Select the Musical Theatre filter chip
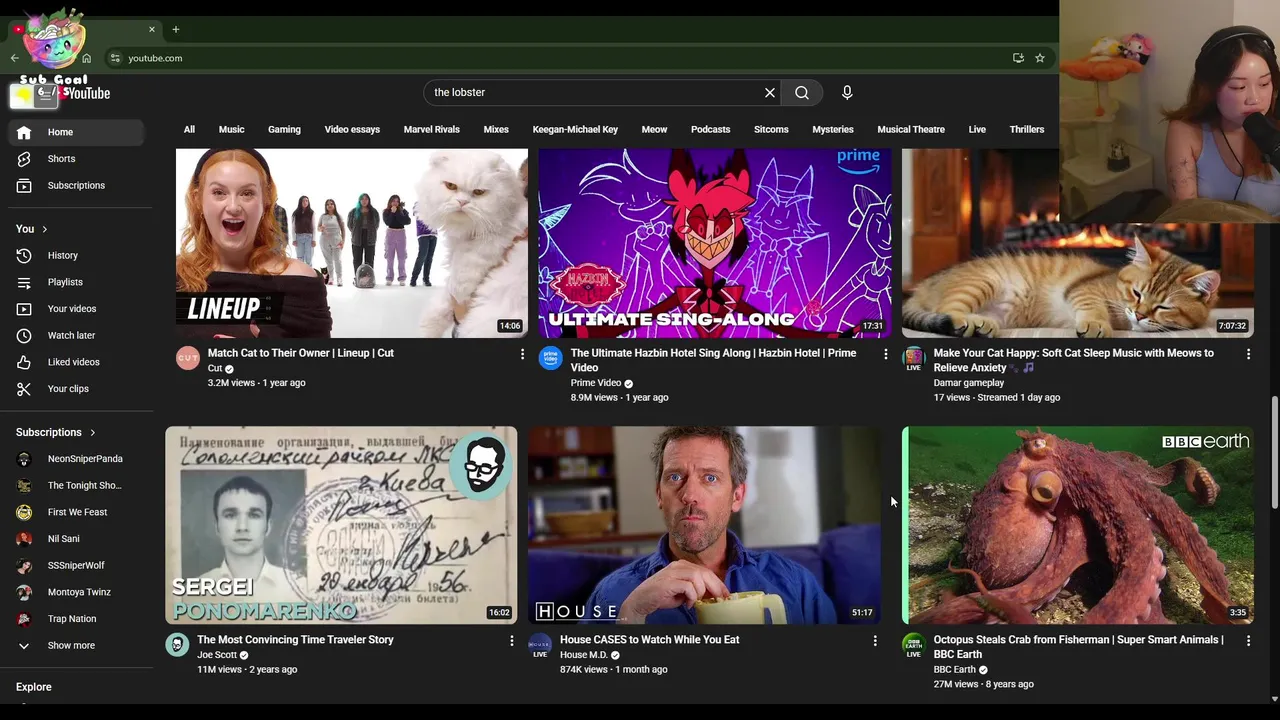Image resolution: width=1280 pixels, height=720 pixels. tap(911, 130)
